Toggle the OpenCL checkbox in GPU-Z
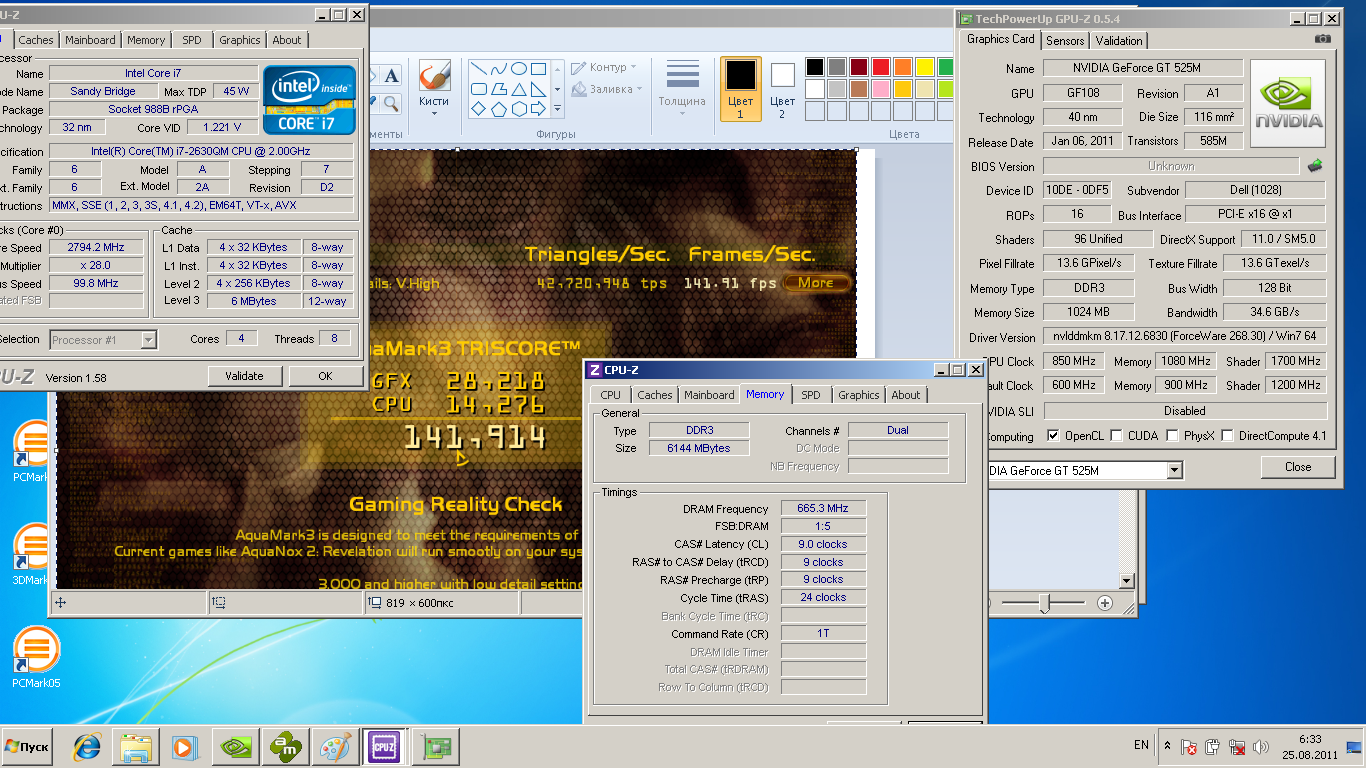 pos(1053,436)
